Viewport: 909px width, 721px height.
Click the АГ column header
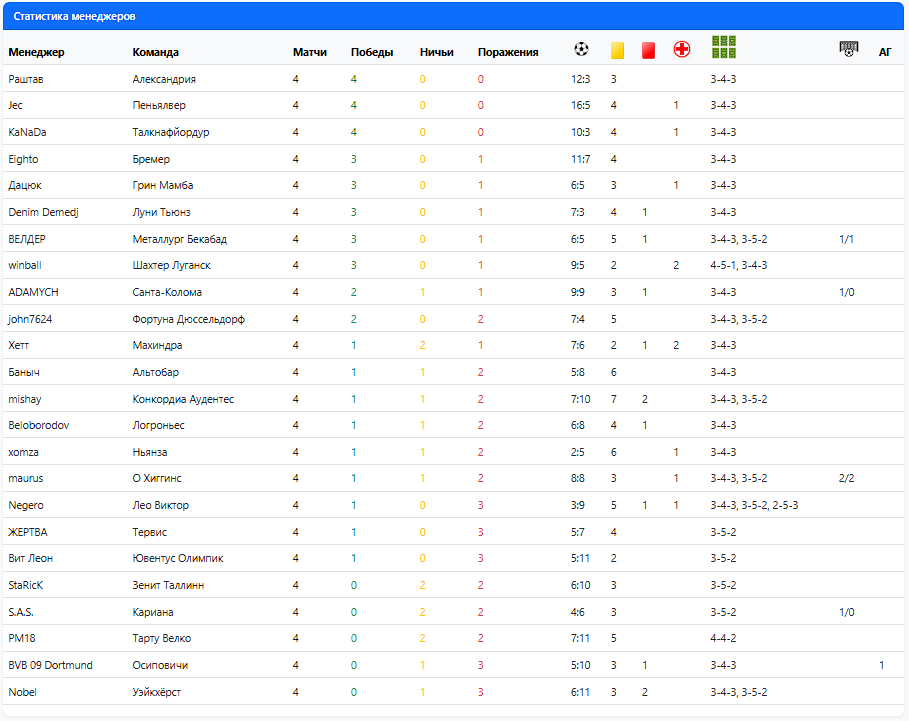[885, 52]
